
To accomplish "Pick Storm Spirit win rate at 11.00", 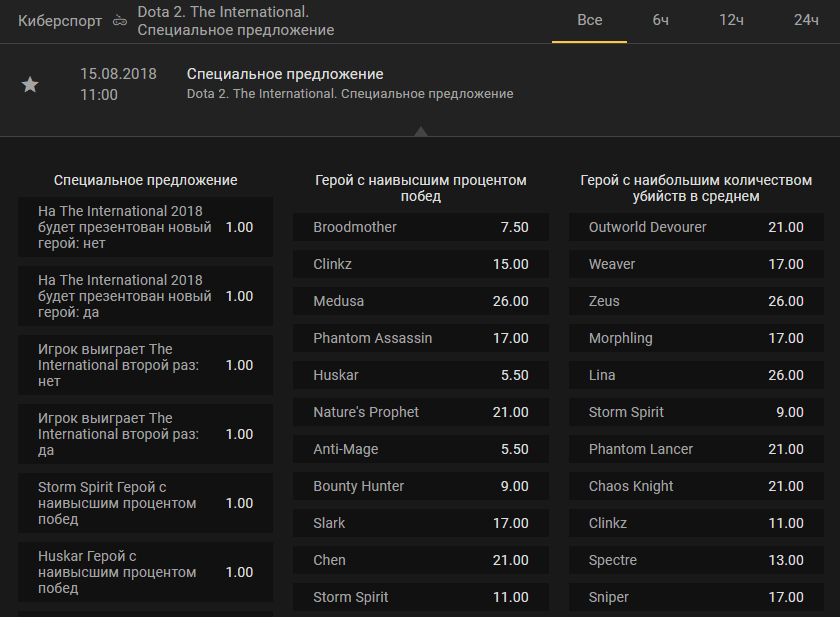I will (421, 597).
